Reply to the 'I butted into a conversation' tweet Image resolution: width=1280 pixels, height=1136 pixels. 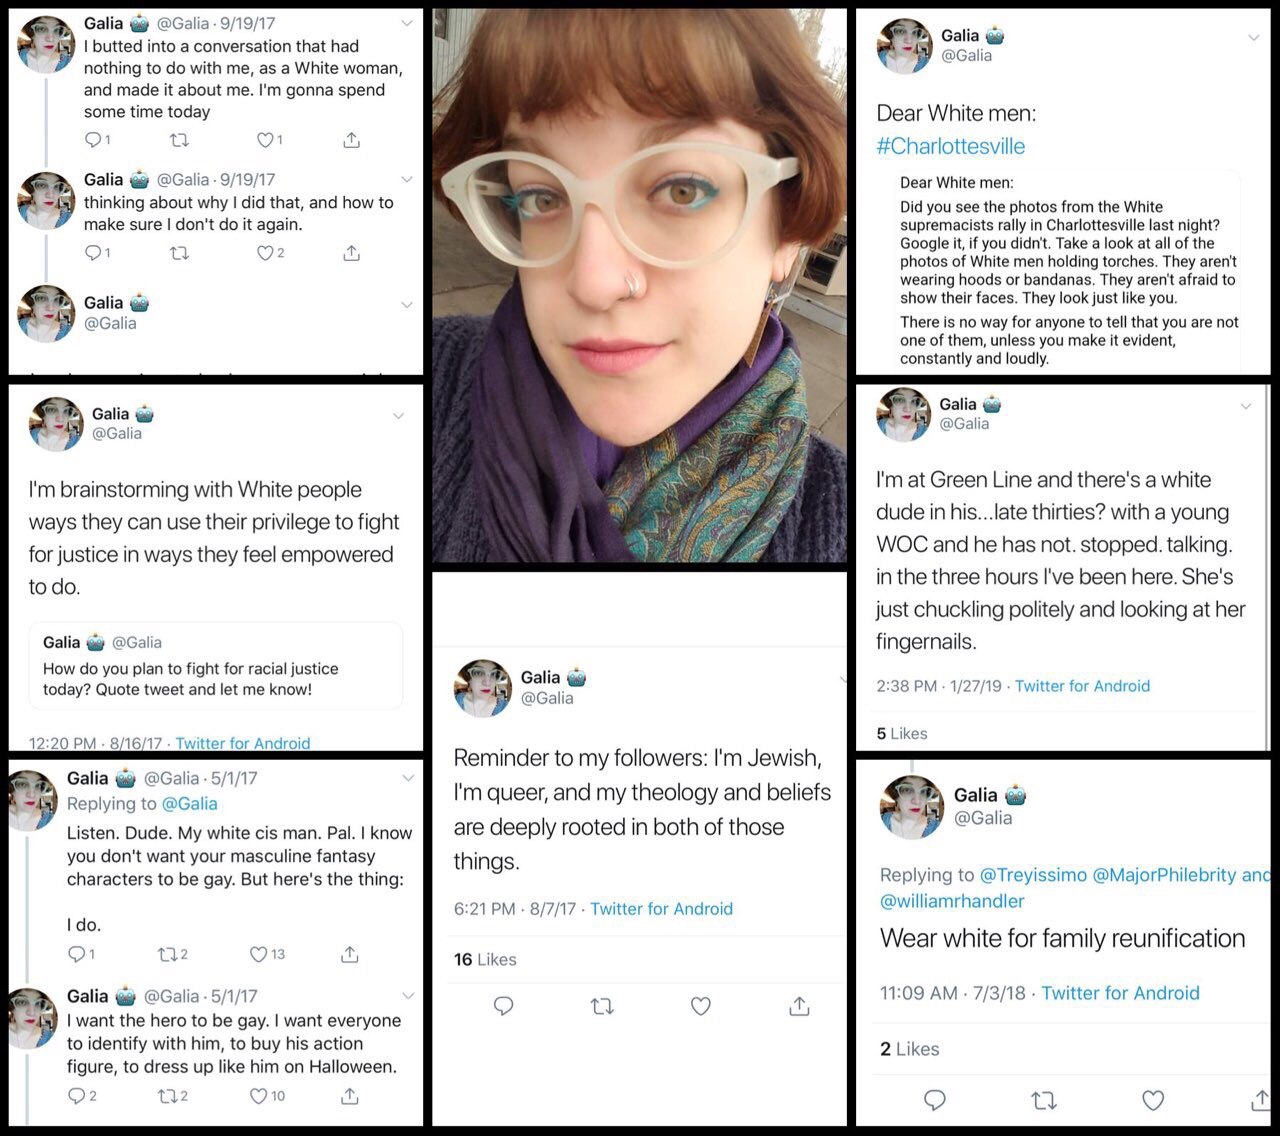coord(93,140)
